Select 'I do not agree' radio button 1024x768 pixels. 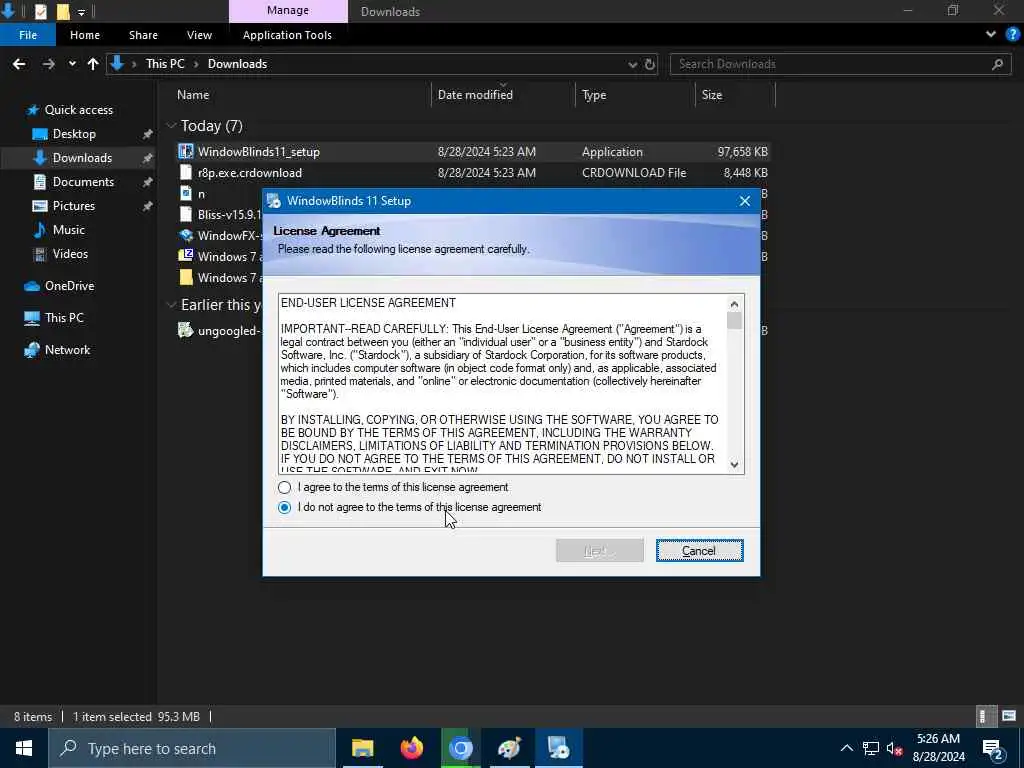284,507
